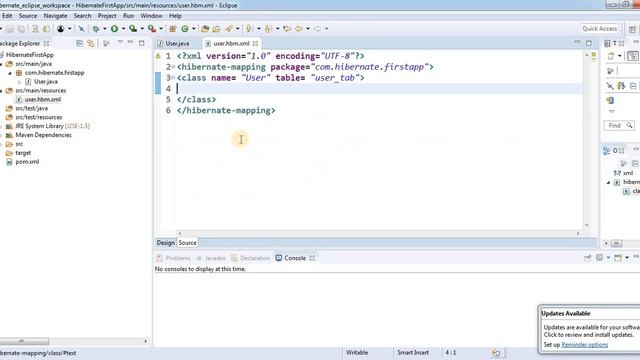
Task: Click the External Tools run icon
Action: click(x=151, y=29)
